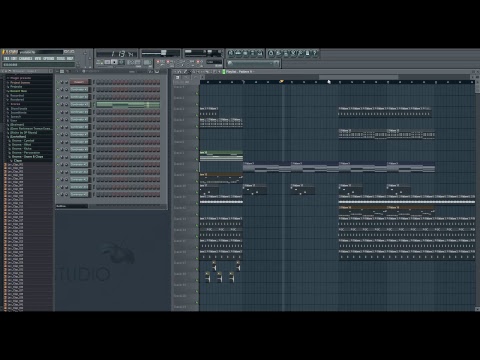Toggle pattern/song mode switch
480x360 pixels.
click(x=99, y=62)
